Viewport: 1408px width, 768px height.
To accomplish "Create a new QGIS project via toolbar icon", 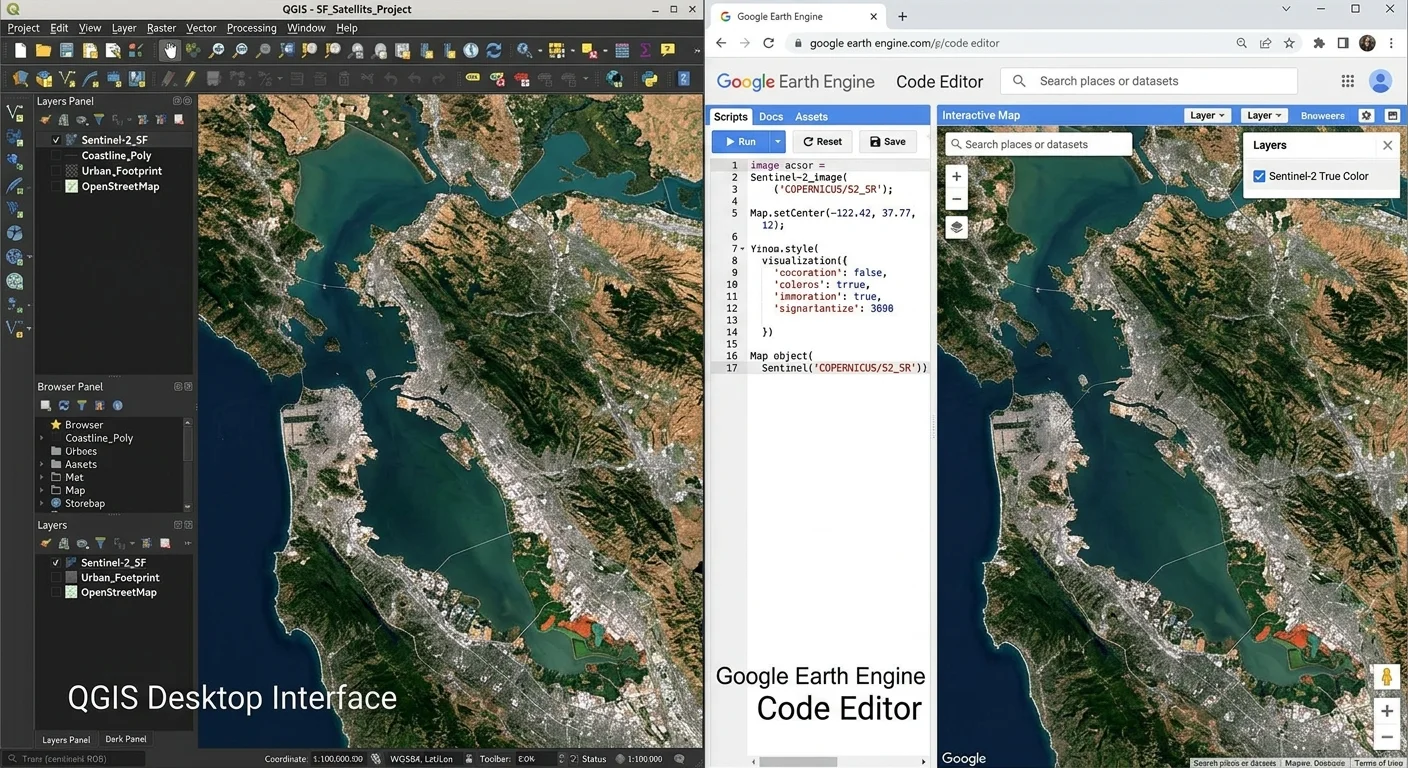I will click(x=20, y=50).
